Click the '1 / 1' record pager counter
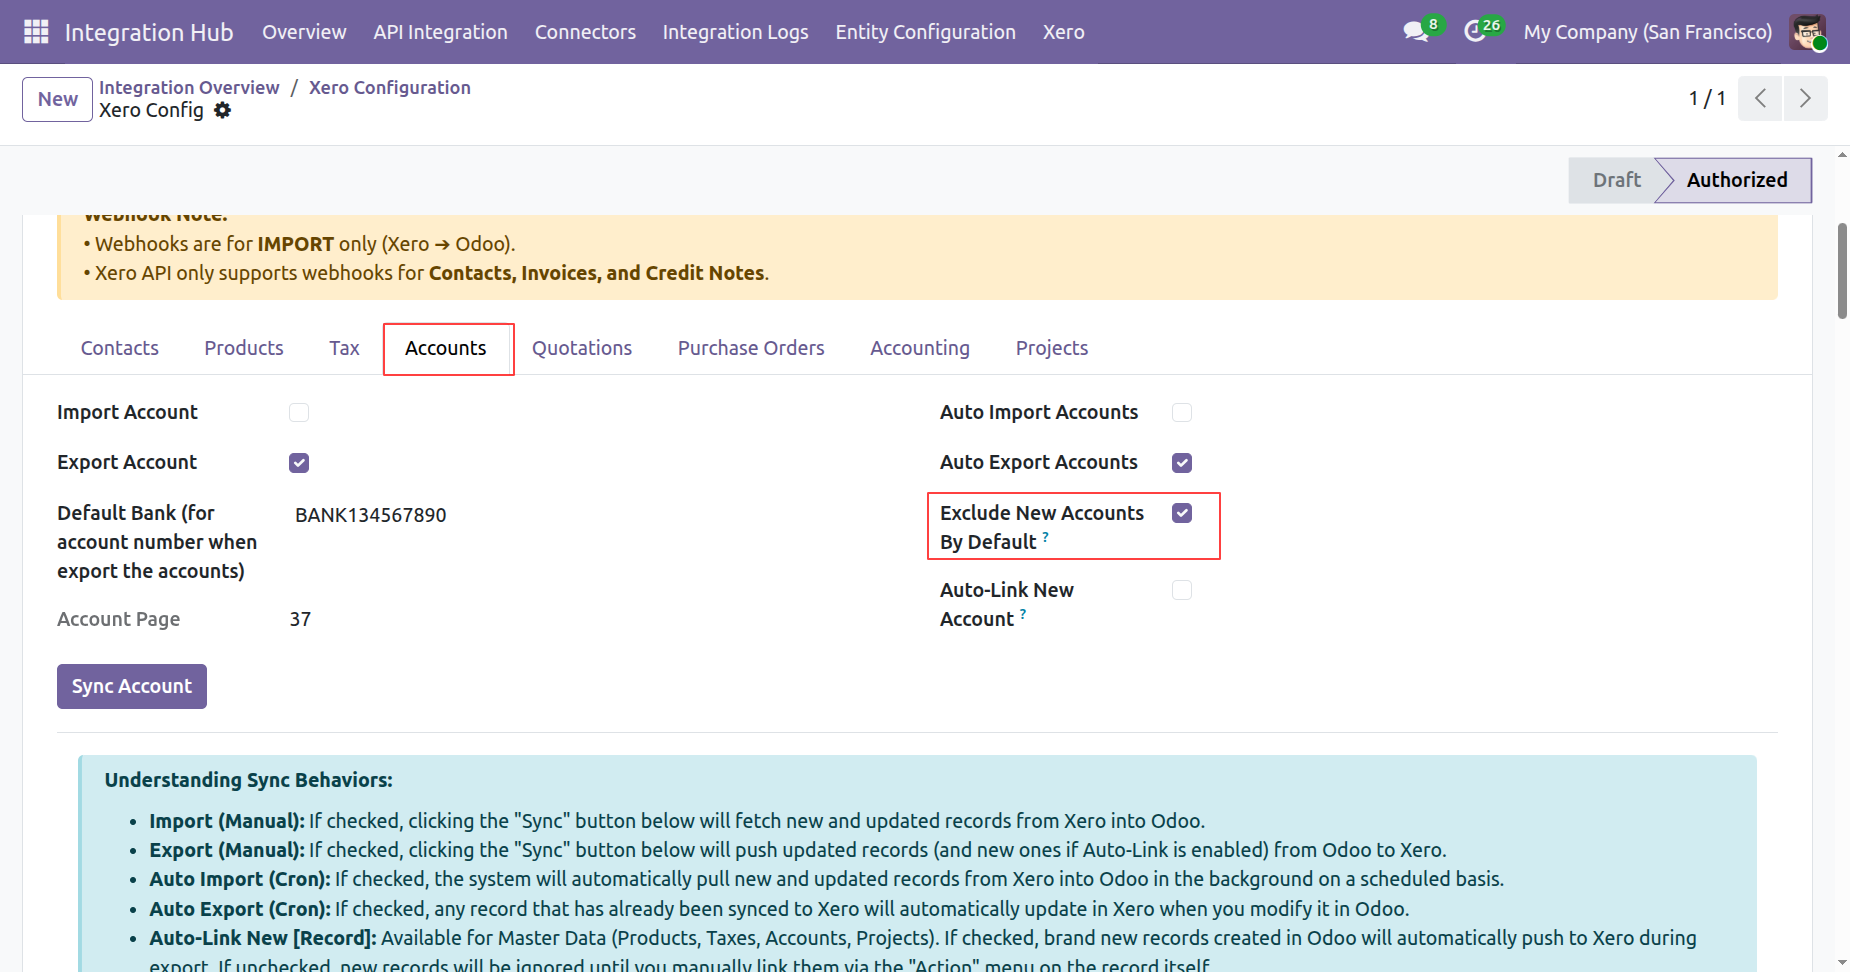Viewport: 1850px width, 972px height. [x=1707, y=98]
